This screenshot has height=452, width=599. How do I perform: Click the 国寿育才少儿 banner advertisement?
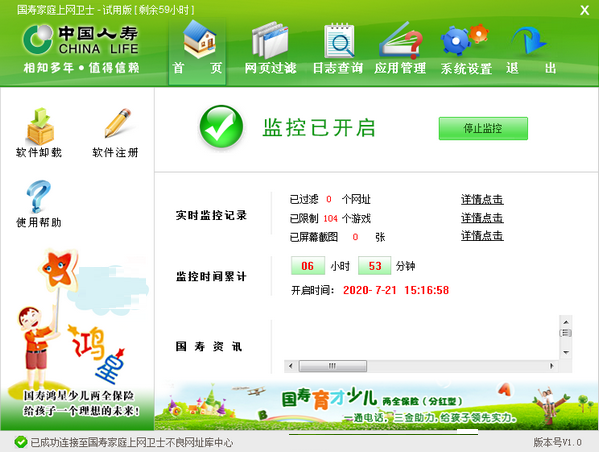[376, 406]
